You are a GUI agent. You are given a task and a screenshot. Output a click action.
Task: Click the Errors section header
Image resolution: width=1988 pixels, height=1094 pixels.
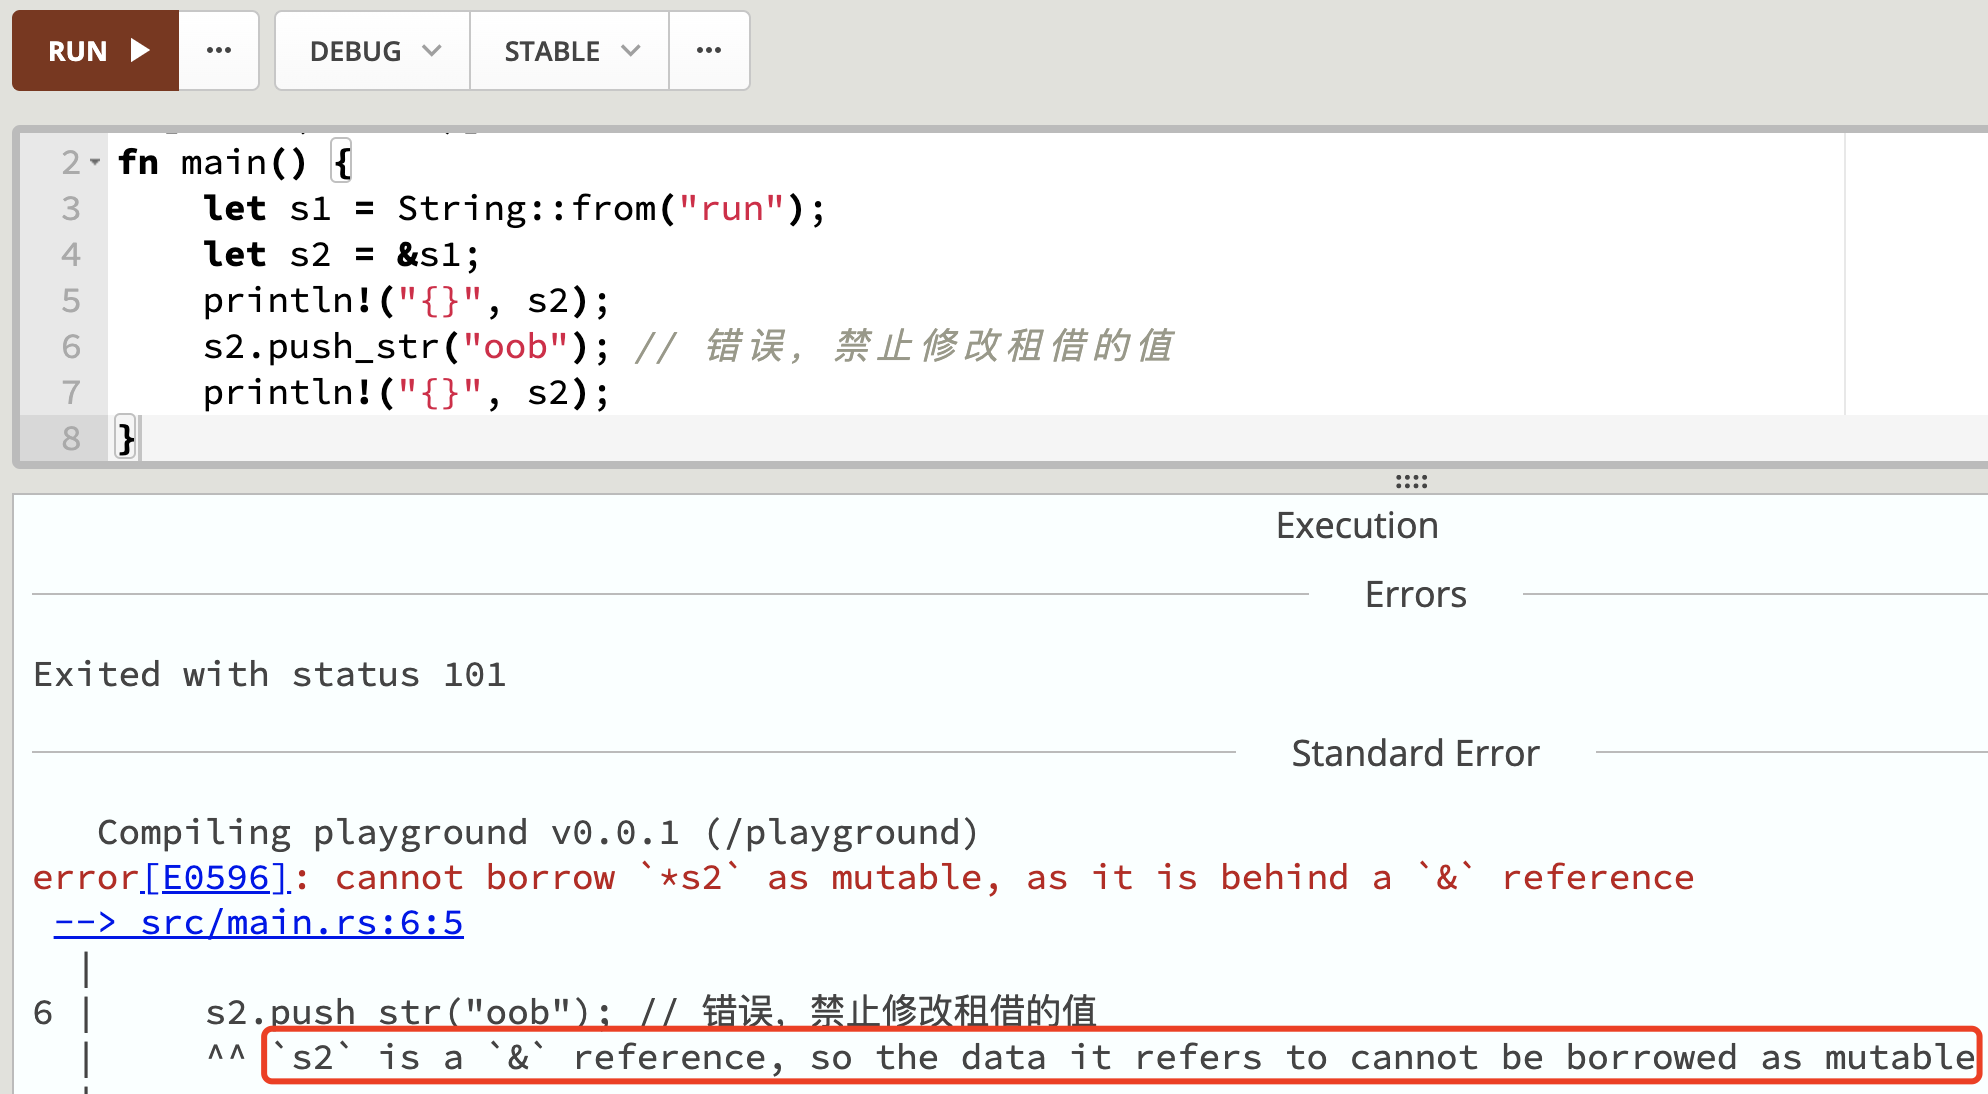[1415, 595]
